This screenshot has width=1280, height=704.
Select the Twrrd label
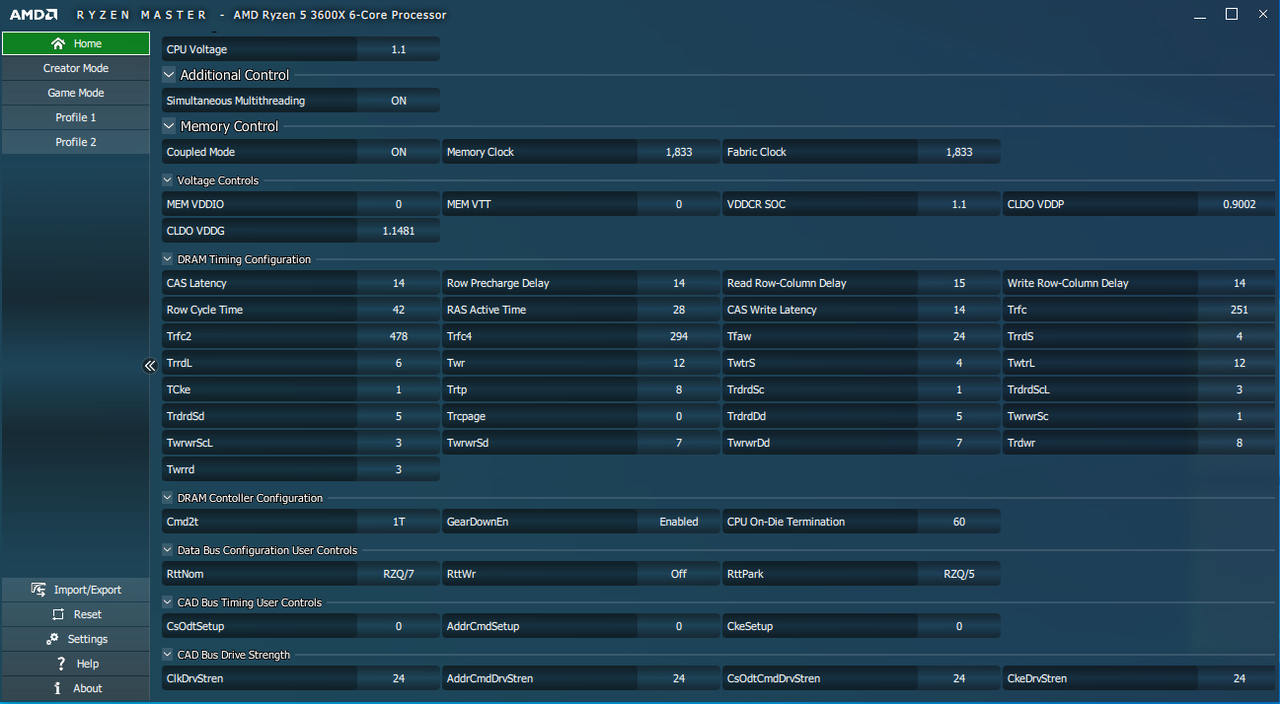[181, 469]
